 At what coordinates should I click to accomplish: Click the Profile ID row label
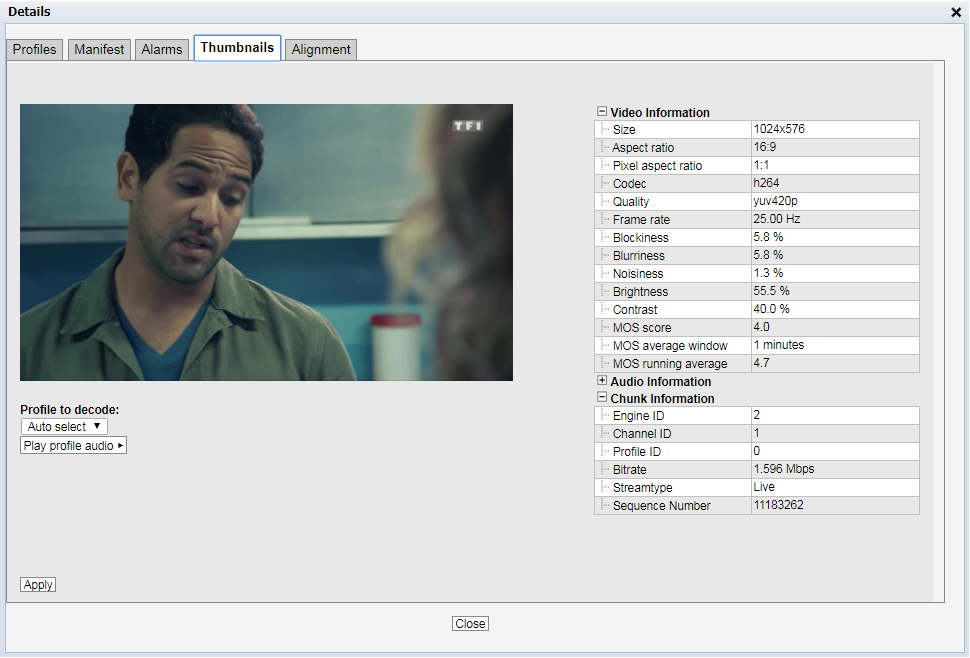click(637, 451)
